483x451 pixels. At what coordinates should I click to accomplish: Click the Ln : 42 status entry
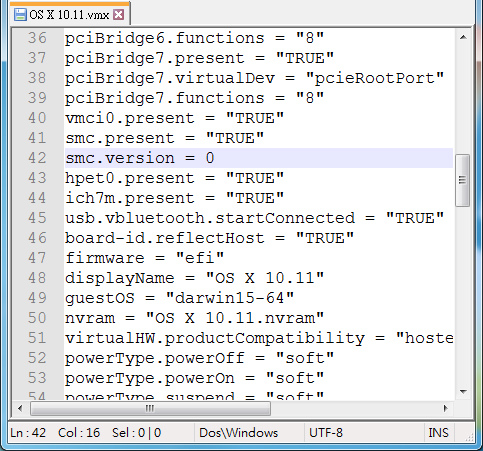tap(28, 433)
